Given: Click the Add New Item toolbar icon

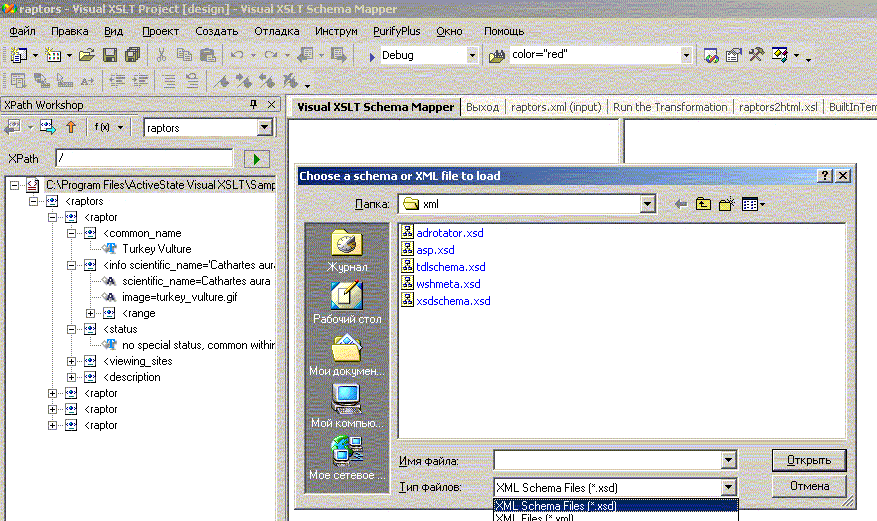Looking at the screenshot, I should coord(53,55).
